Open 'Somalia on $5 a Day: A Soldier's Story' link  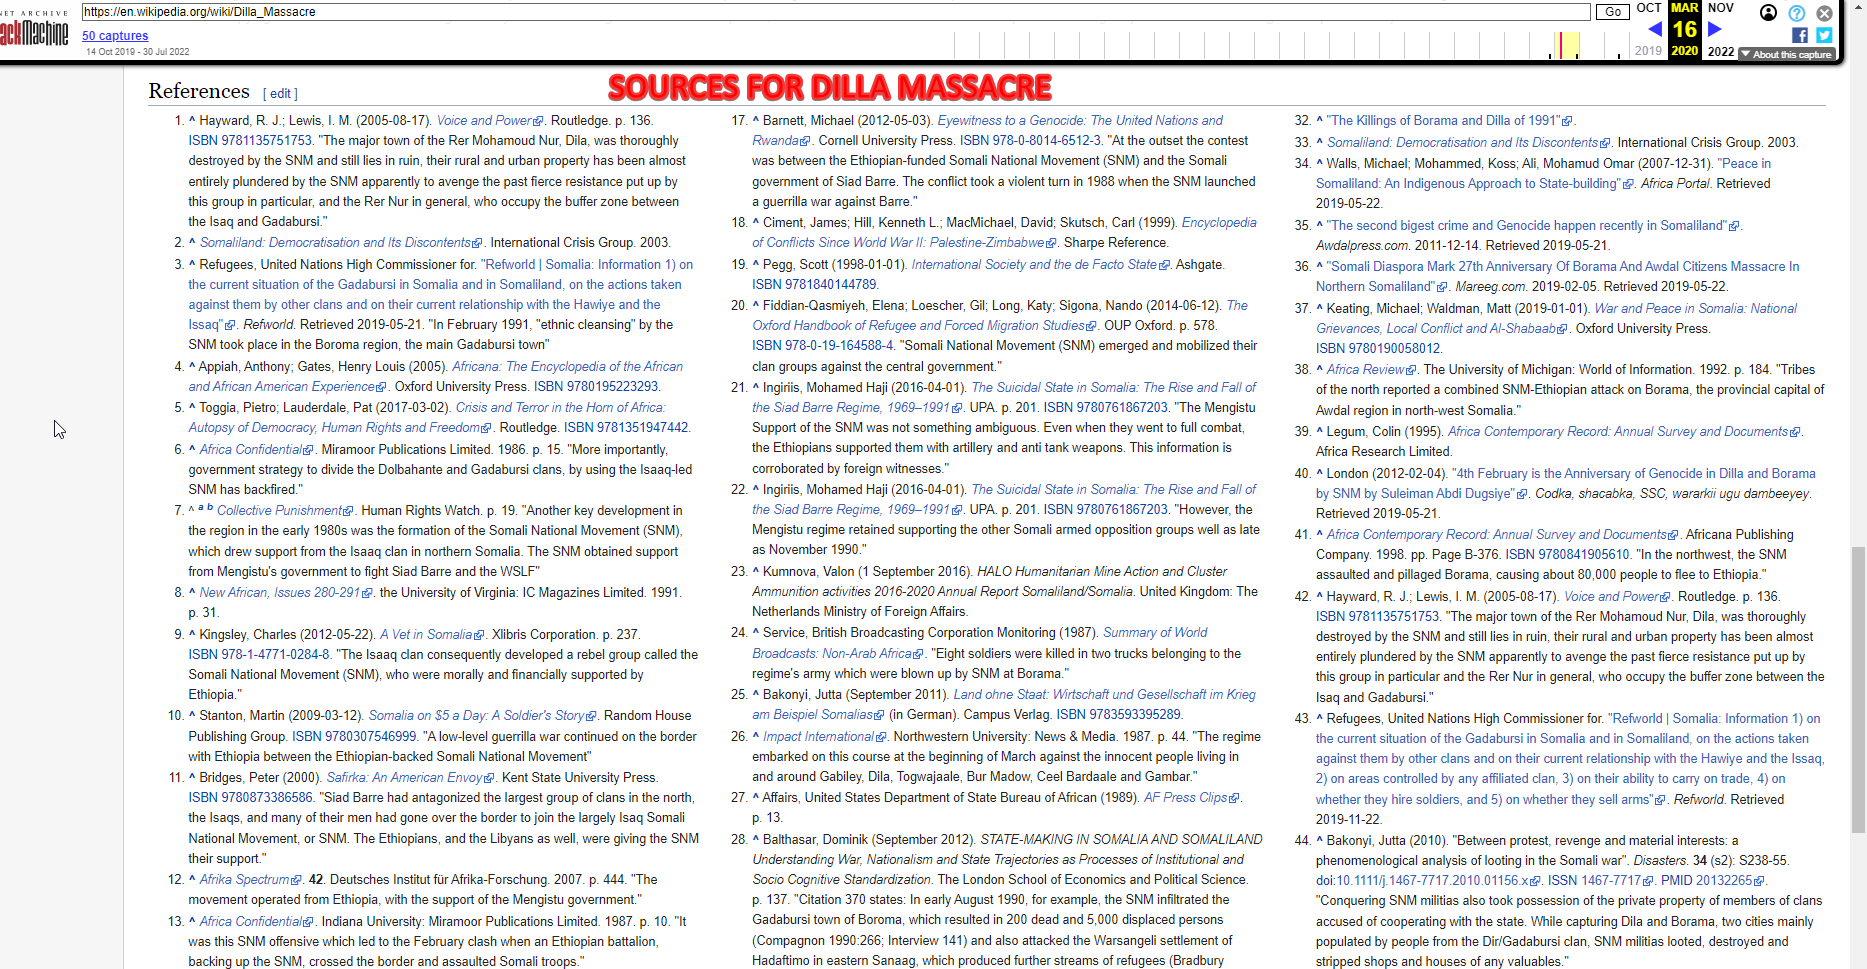(482, 716)
